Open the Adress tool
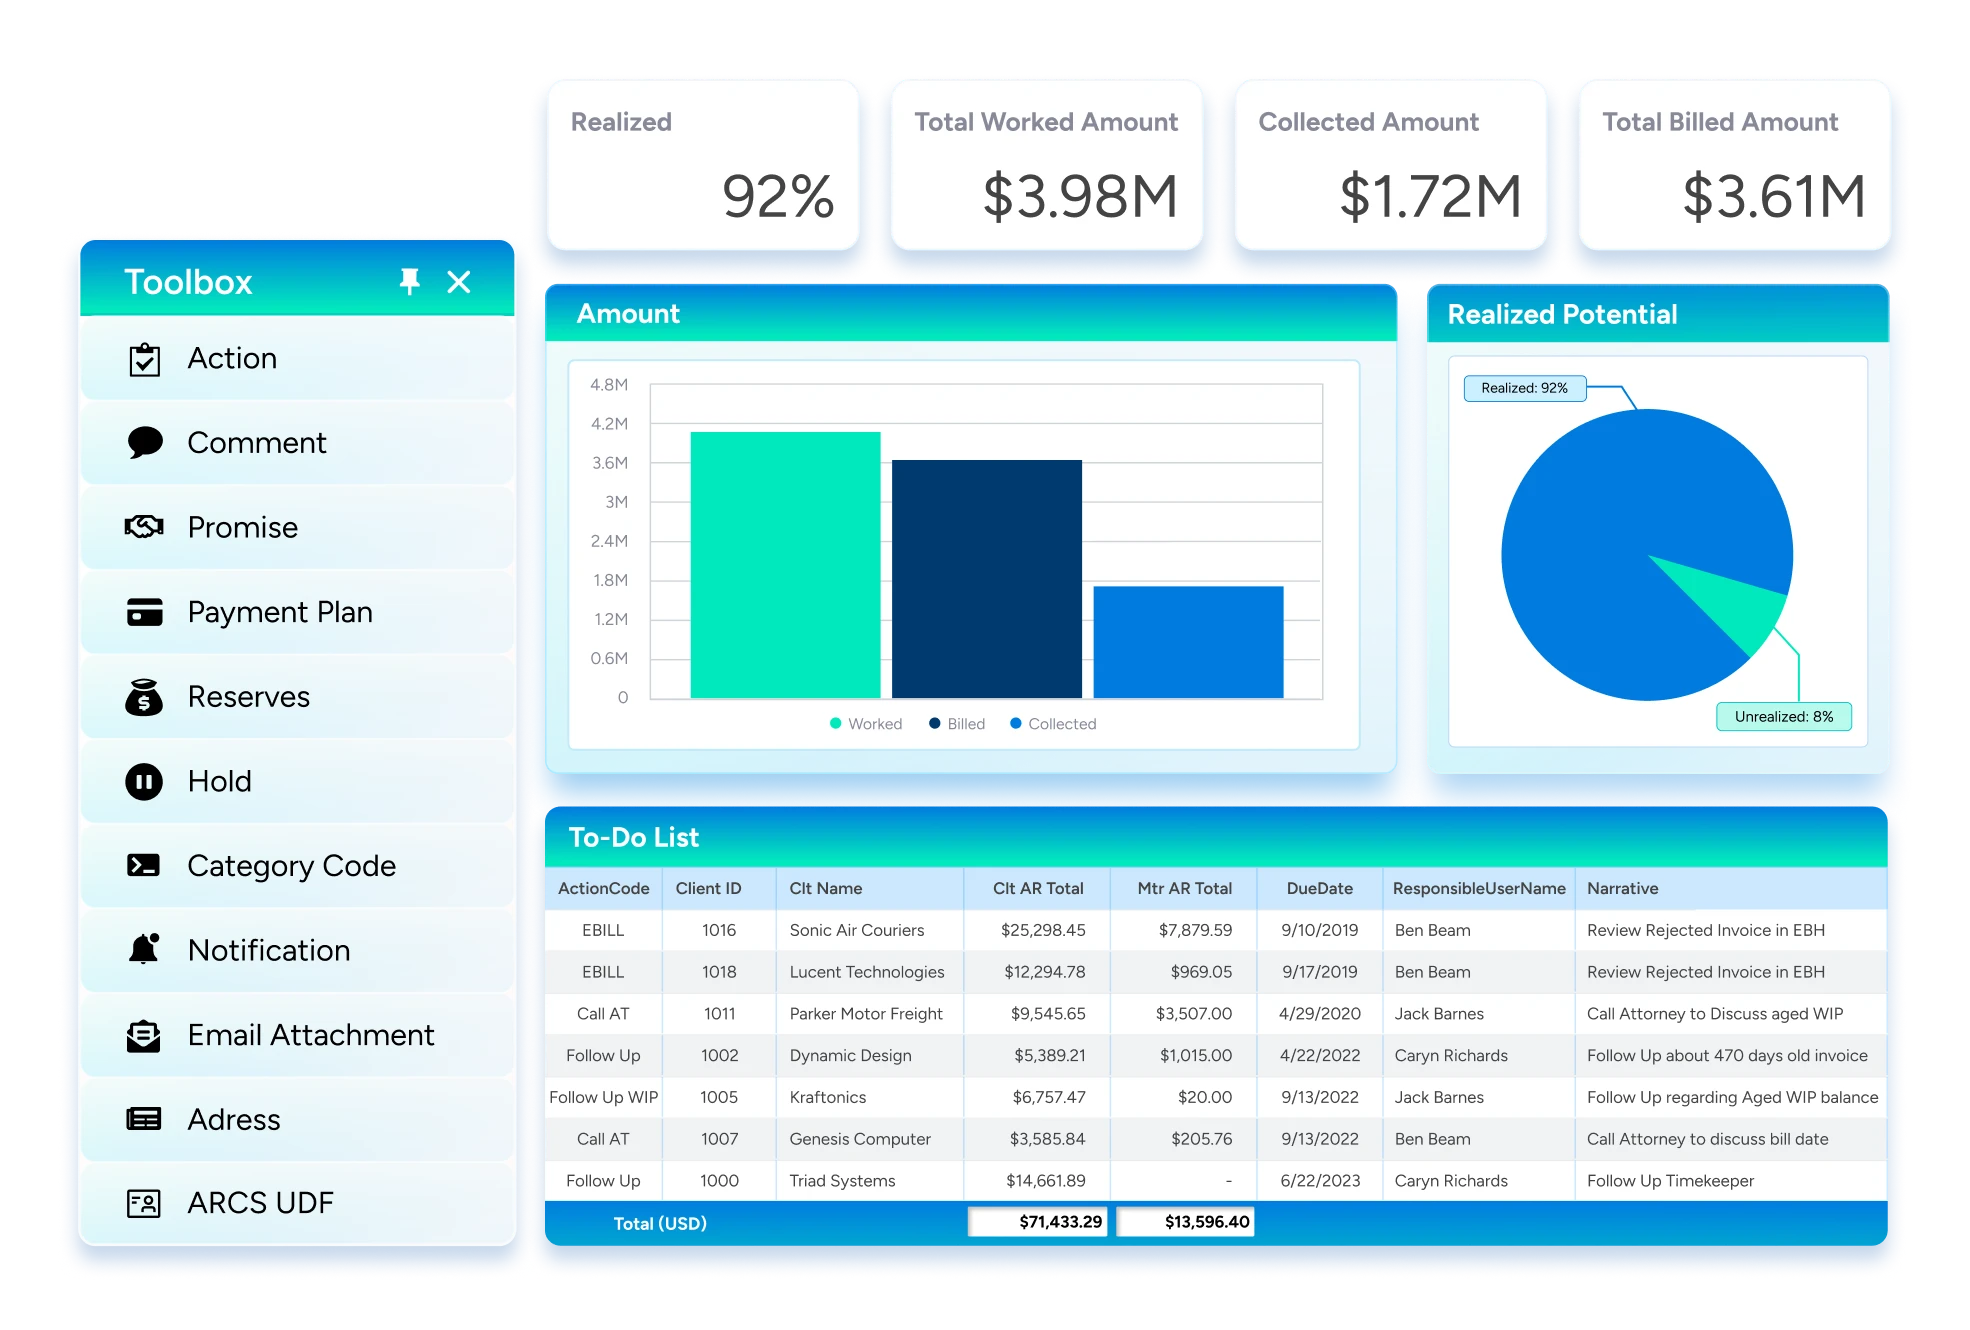Screen dimensions: 1970x1330 (x=233, y=1119)
